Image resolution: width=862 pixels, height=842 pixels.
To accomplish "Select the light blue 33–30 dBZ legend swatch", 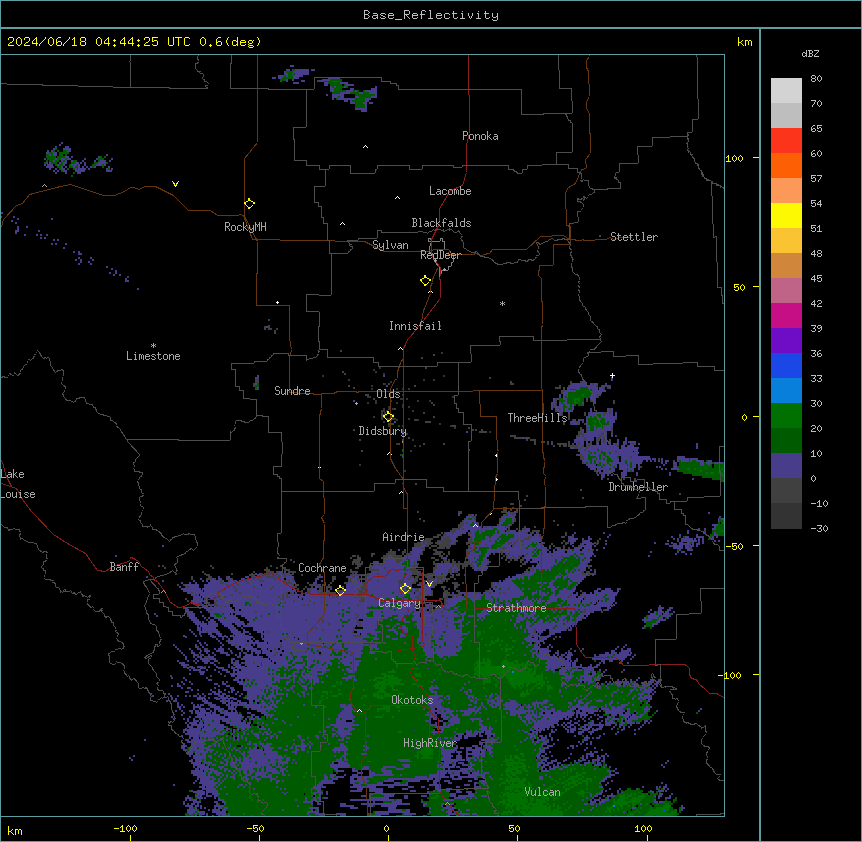I will tap(786, 391).
